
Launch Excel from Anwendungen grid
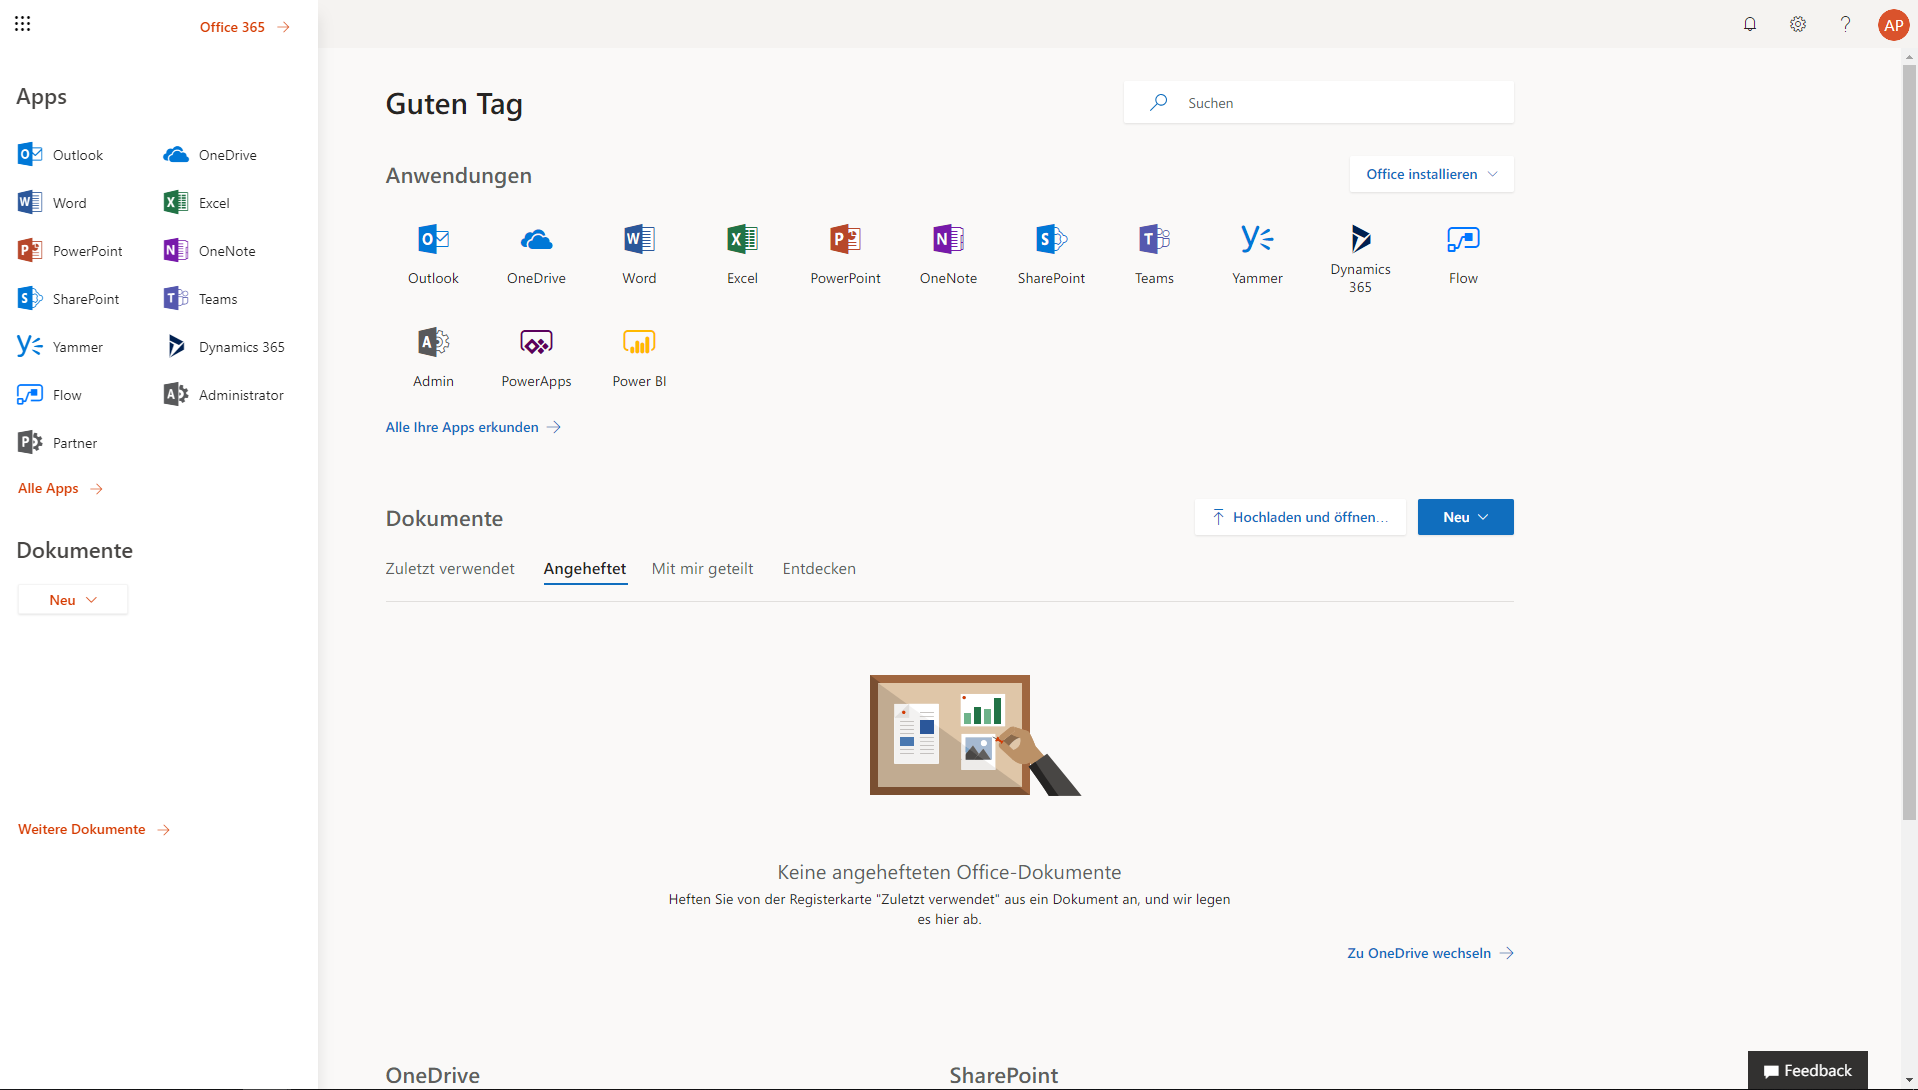pos(742,255)
